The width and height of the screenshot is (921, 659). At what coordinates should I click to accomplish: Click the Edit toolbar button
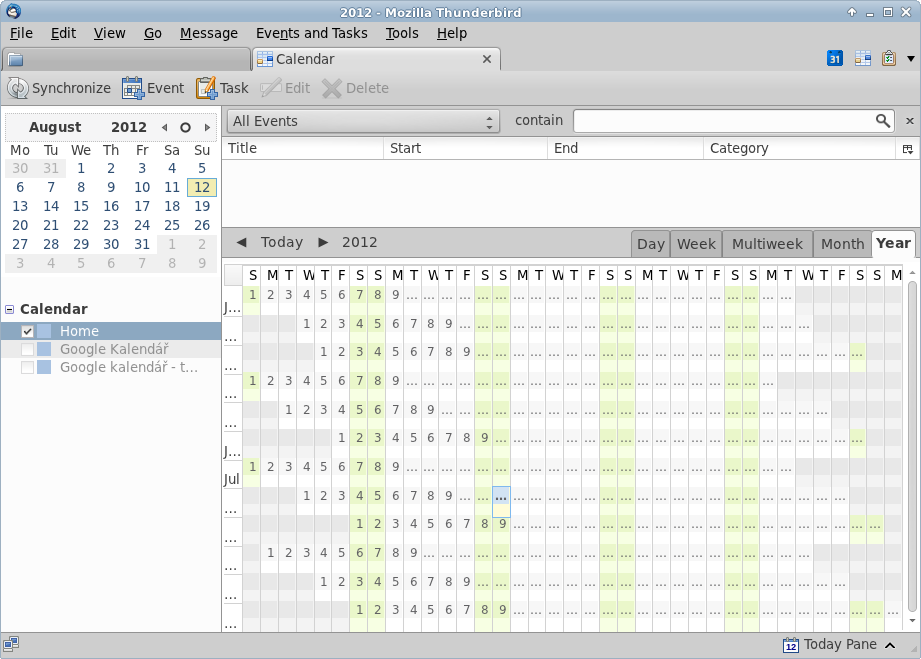285,88
